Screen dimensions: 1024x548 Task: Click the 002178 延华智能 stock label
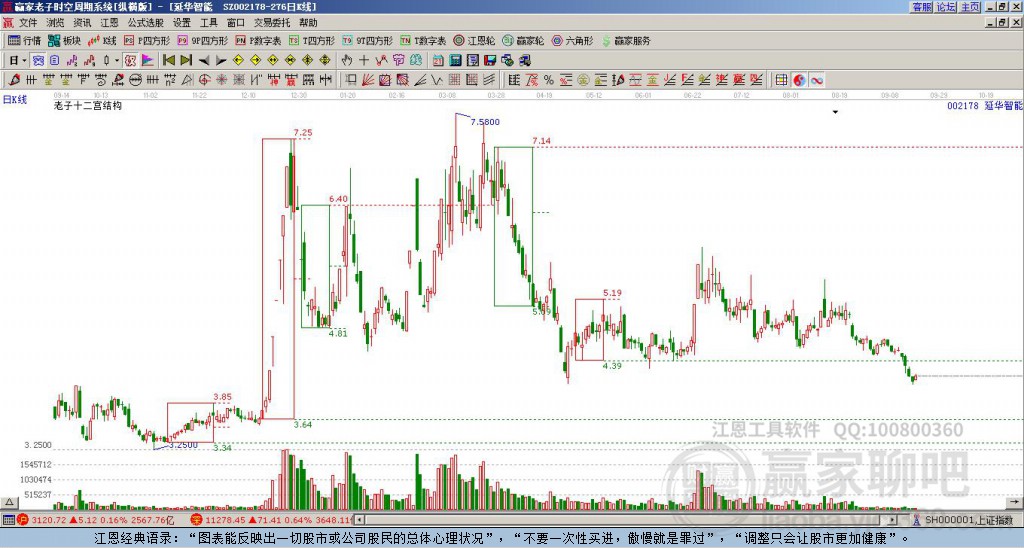(x=985, y=105)
